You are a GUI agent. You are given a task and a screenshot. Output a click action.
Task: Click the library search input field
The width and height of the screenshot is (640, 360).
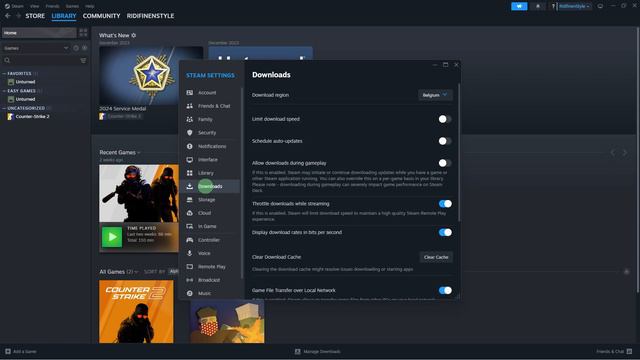[45, 60]
